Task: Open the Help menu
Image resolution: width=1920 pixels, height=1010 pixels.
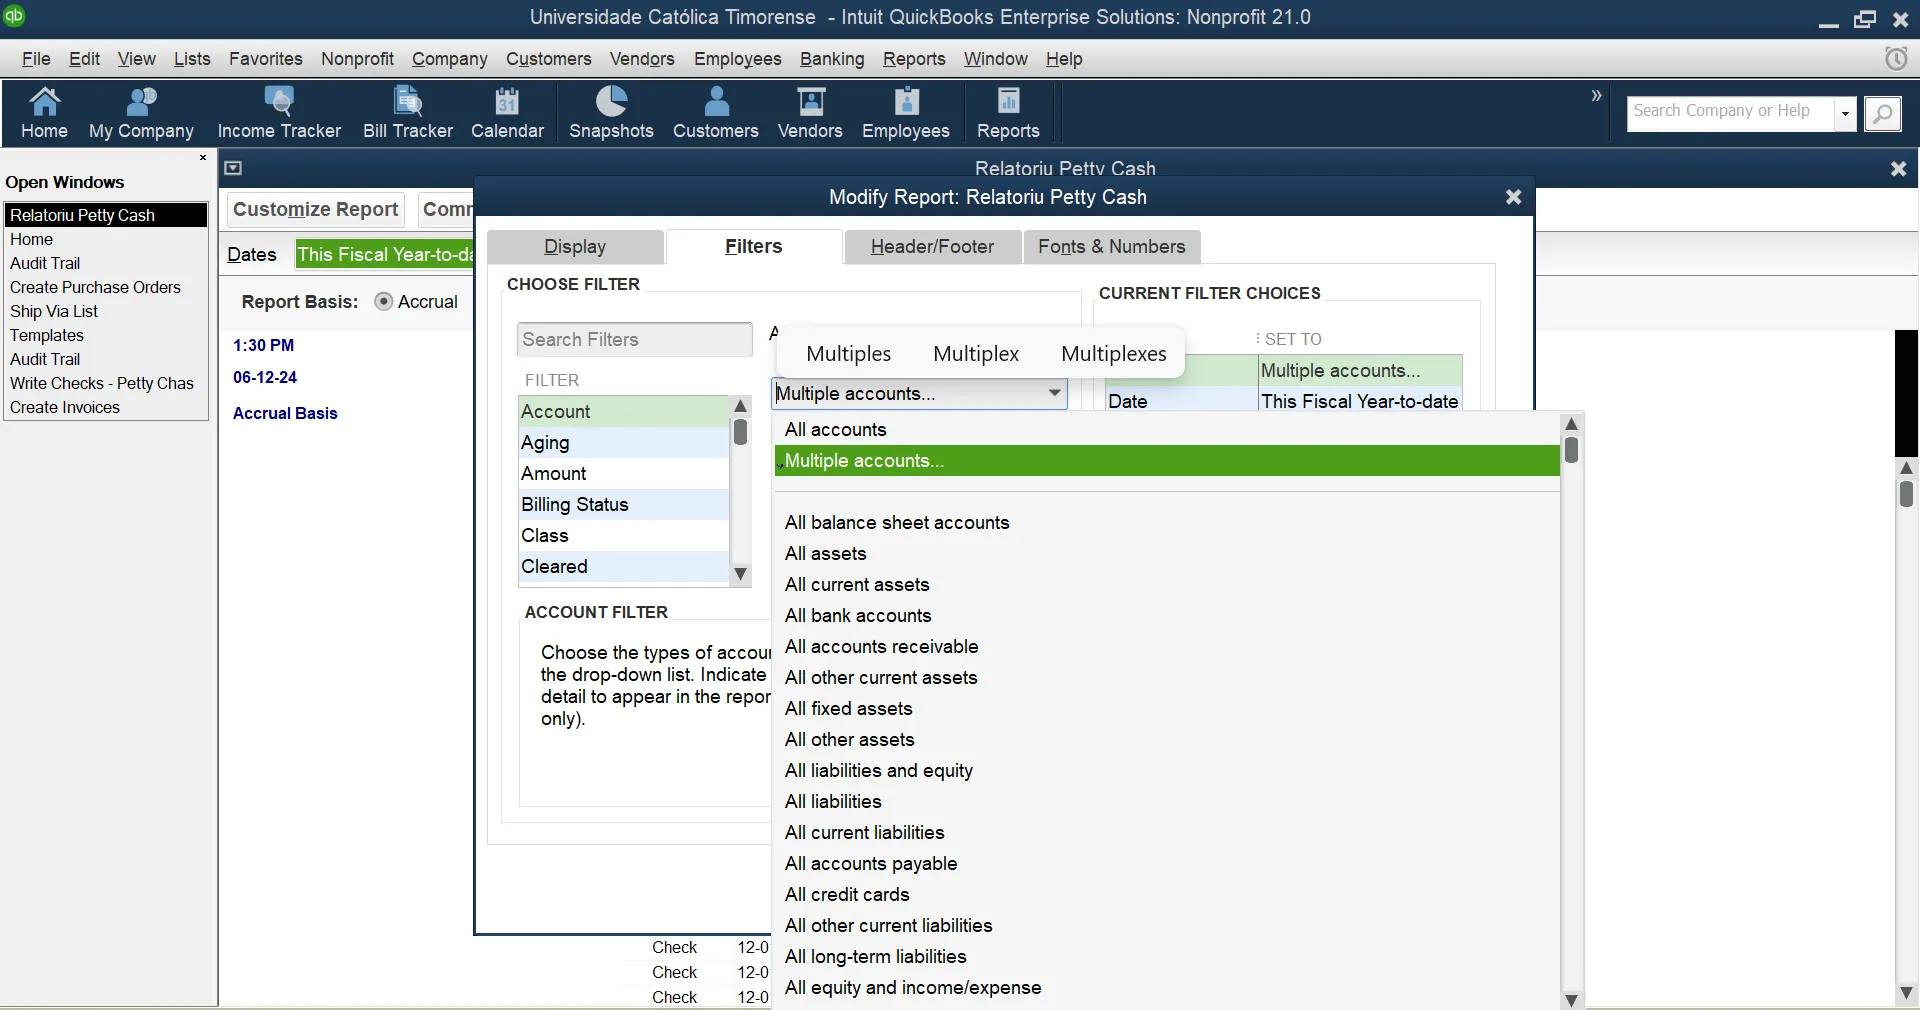Action: click(1064, 59)
